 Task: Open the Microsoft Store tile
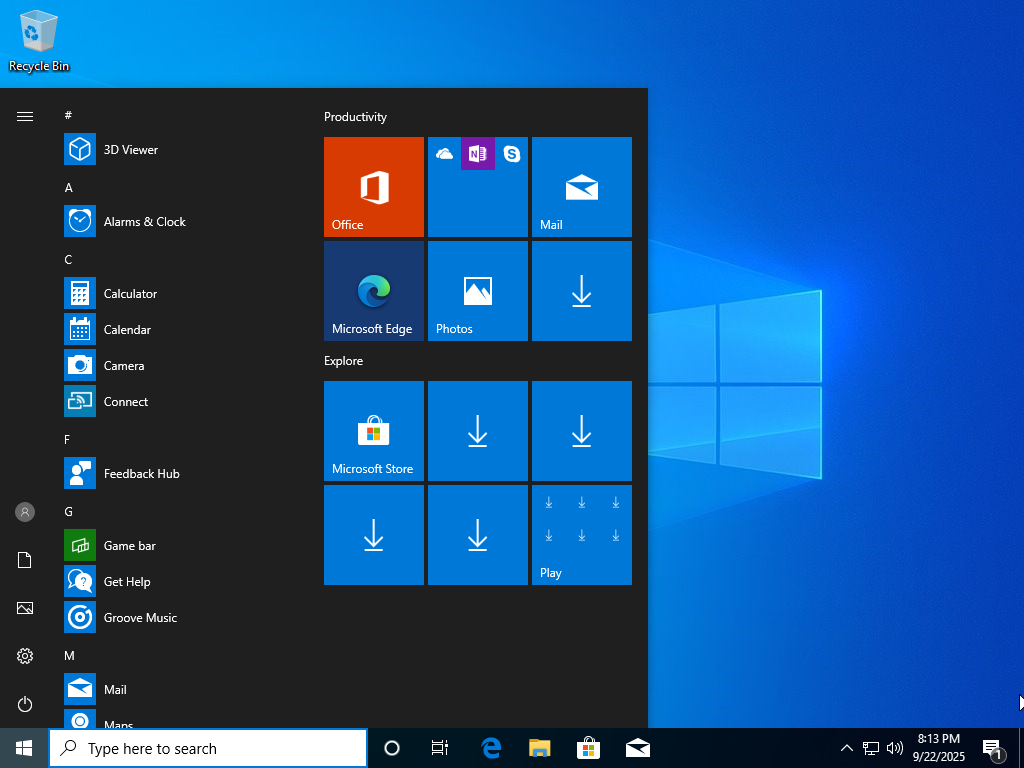click(374, 431)
